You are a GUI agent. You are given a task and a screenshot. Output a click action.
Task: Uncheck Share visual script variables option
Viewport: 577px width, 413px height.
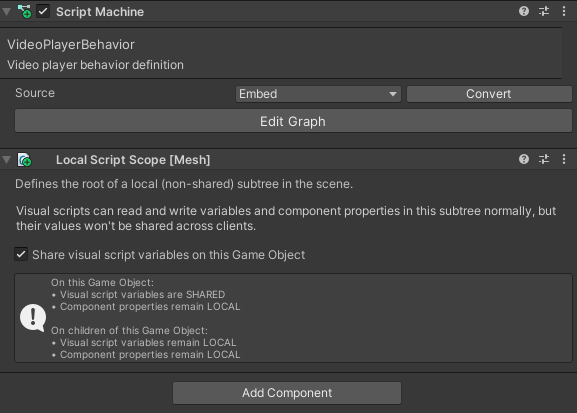21,254
